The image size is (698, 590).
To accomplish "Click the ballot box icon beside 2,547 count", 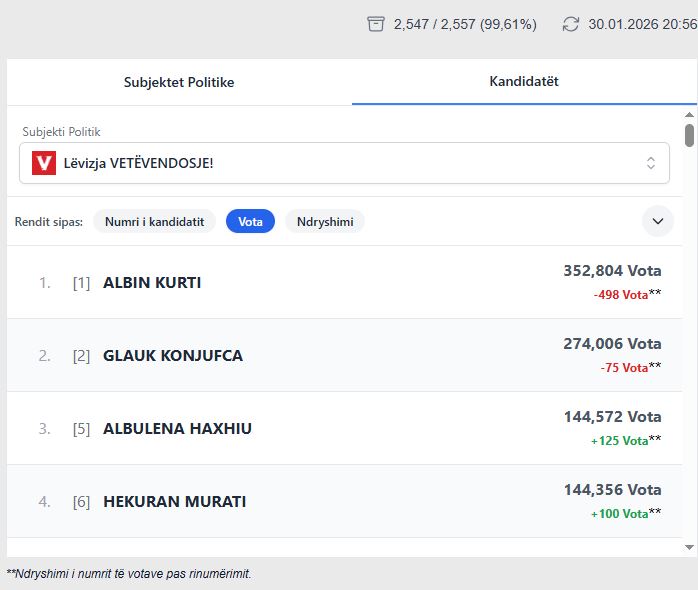I will pyautogui.click(x=376, y=24).
